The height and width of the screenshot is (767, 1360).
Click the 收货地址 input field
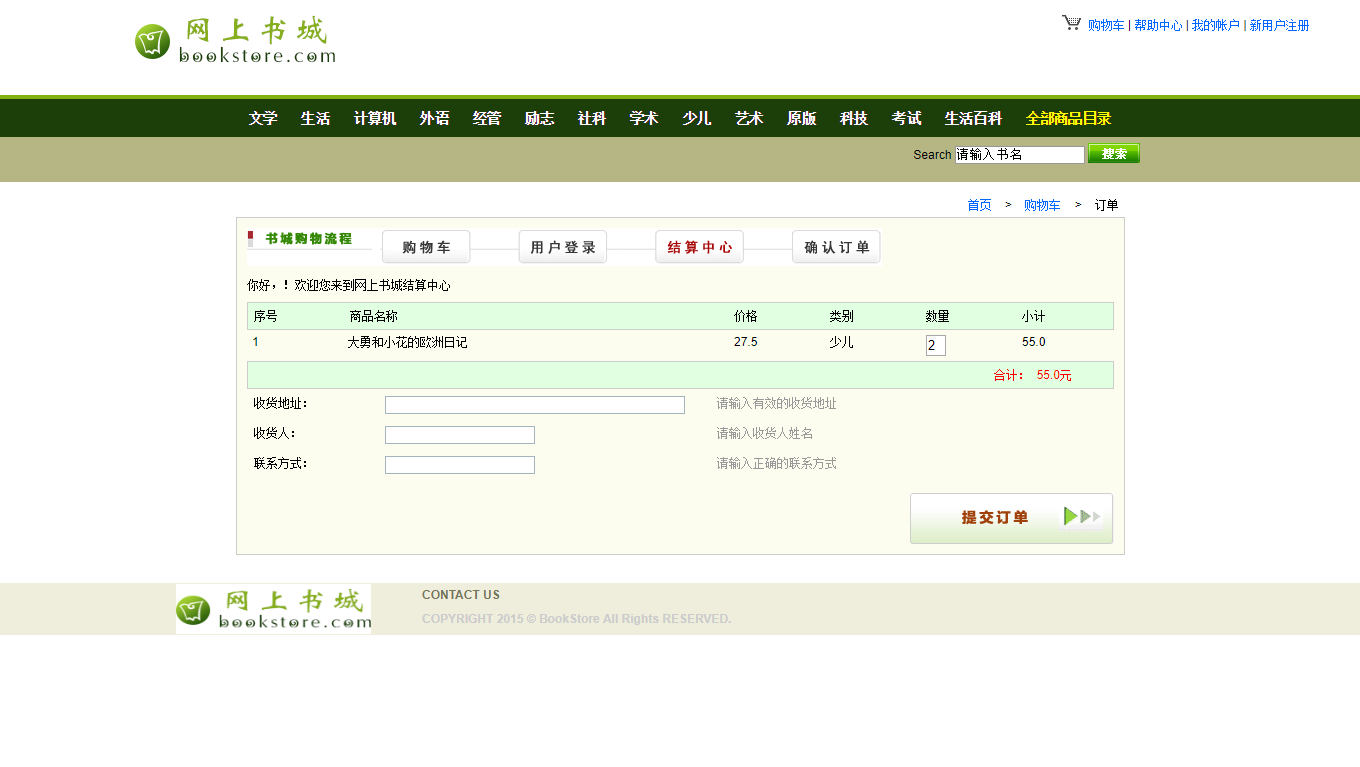[x=535, y=405]
